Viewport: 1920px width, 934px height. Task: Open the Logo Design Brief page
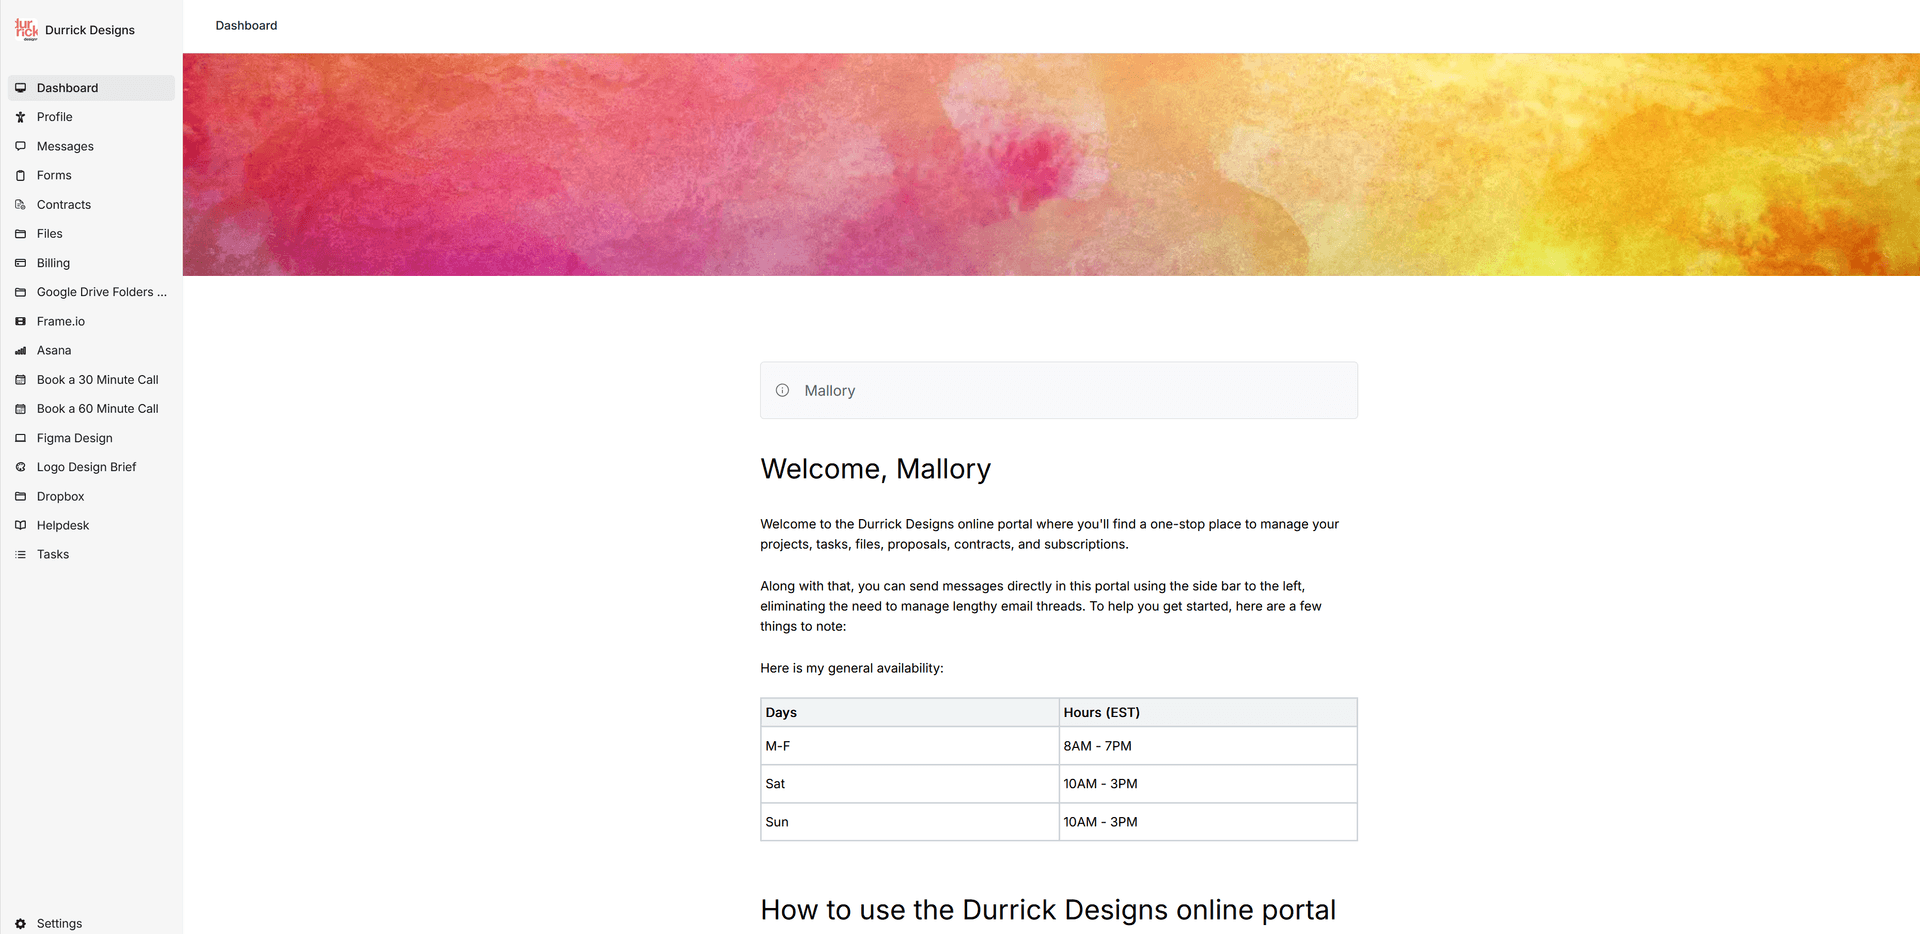click(85, 466)
